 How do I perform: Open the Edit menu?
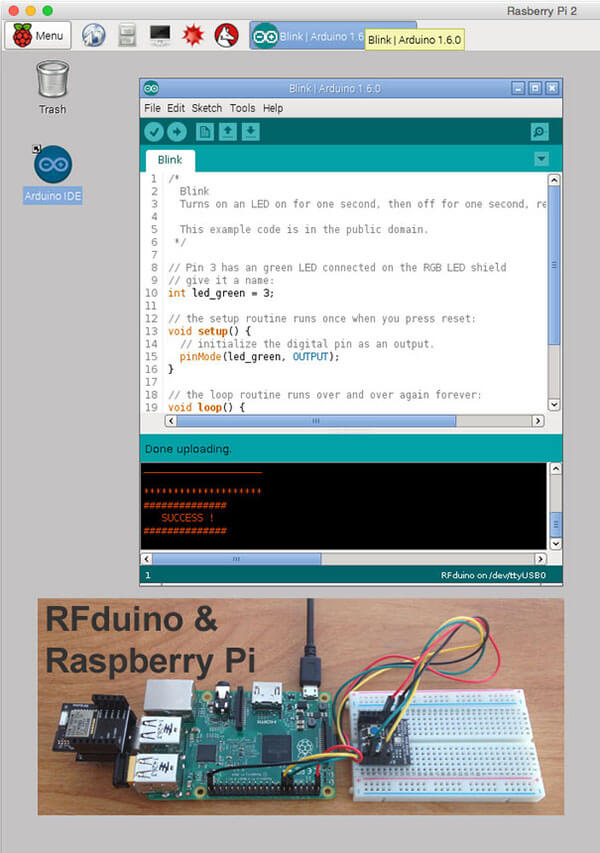click(176, 108)
